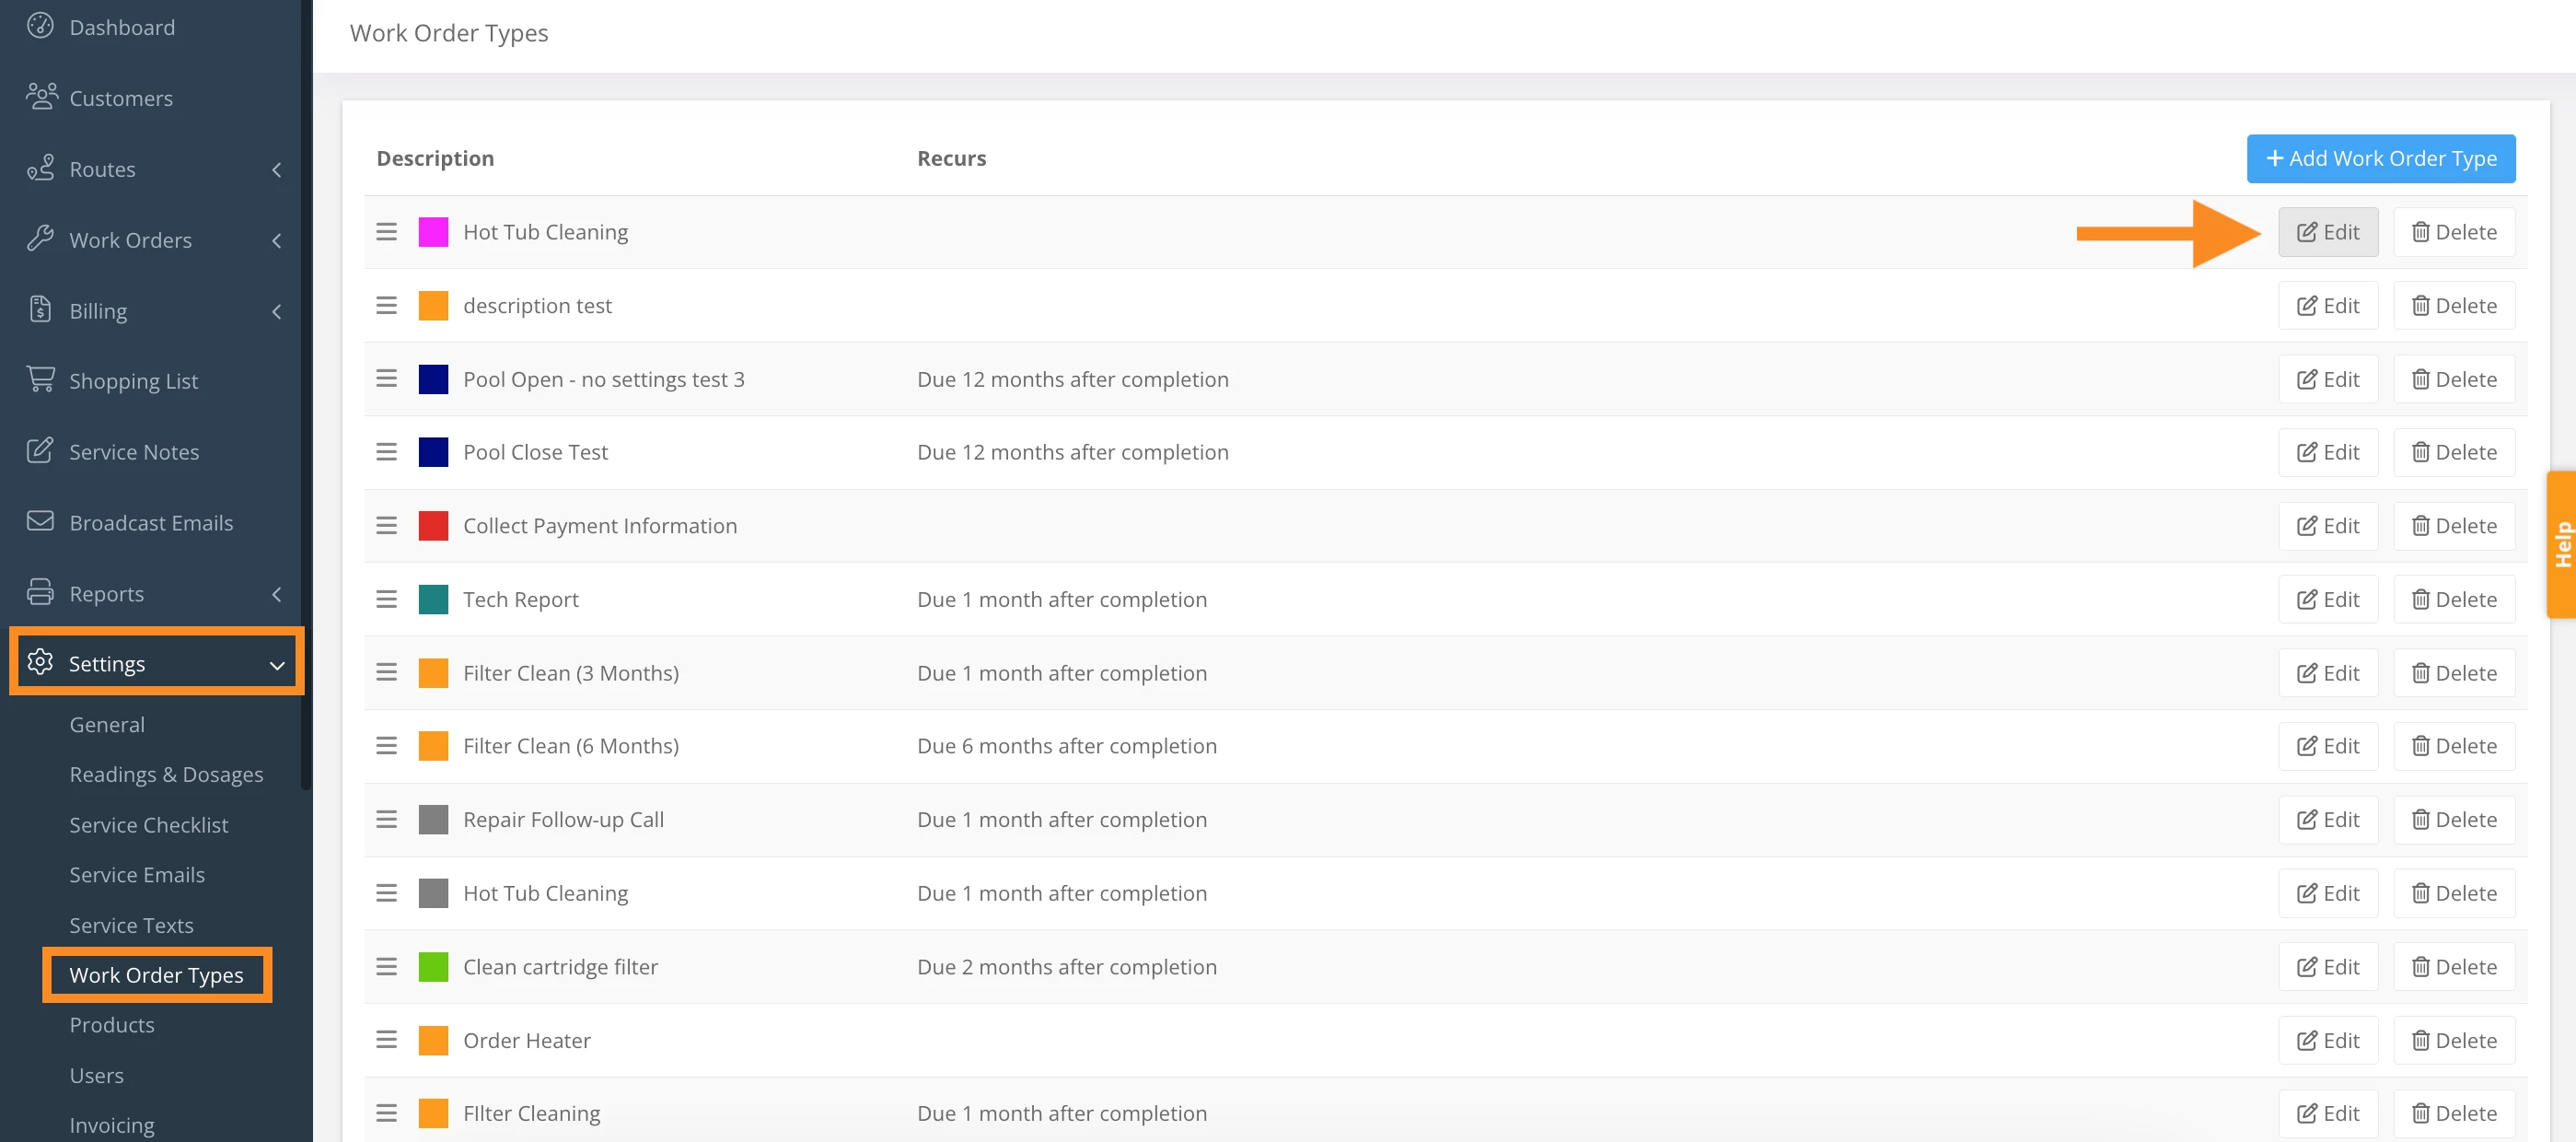Expand the Routes submenu chevron
Image resolution: width=2576 pixels, height=1142 pixels.
[x=276, y=169]
